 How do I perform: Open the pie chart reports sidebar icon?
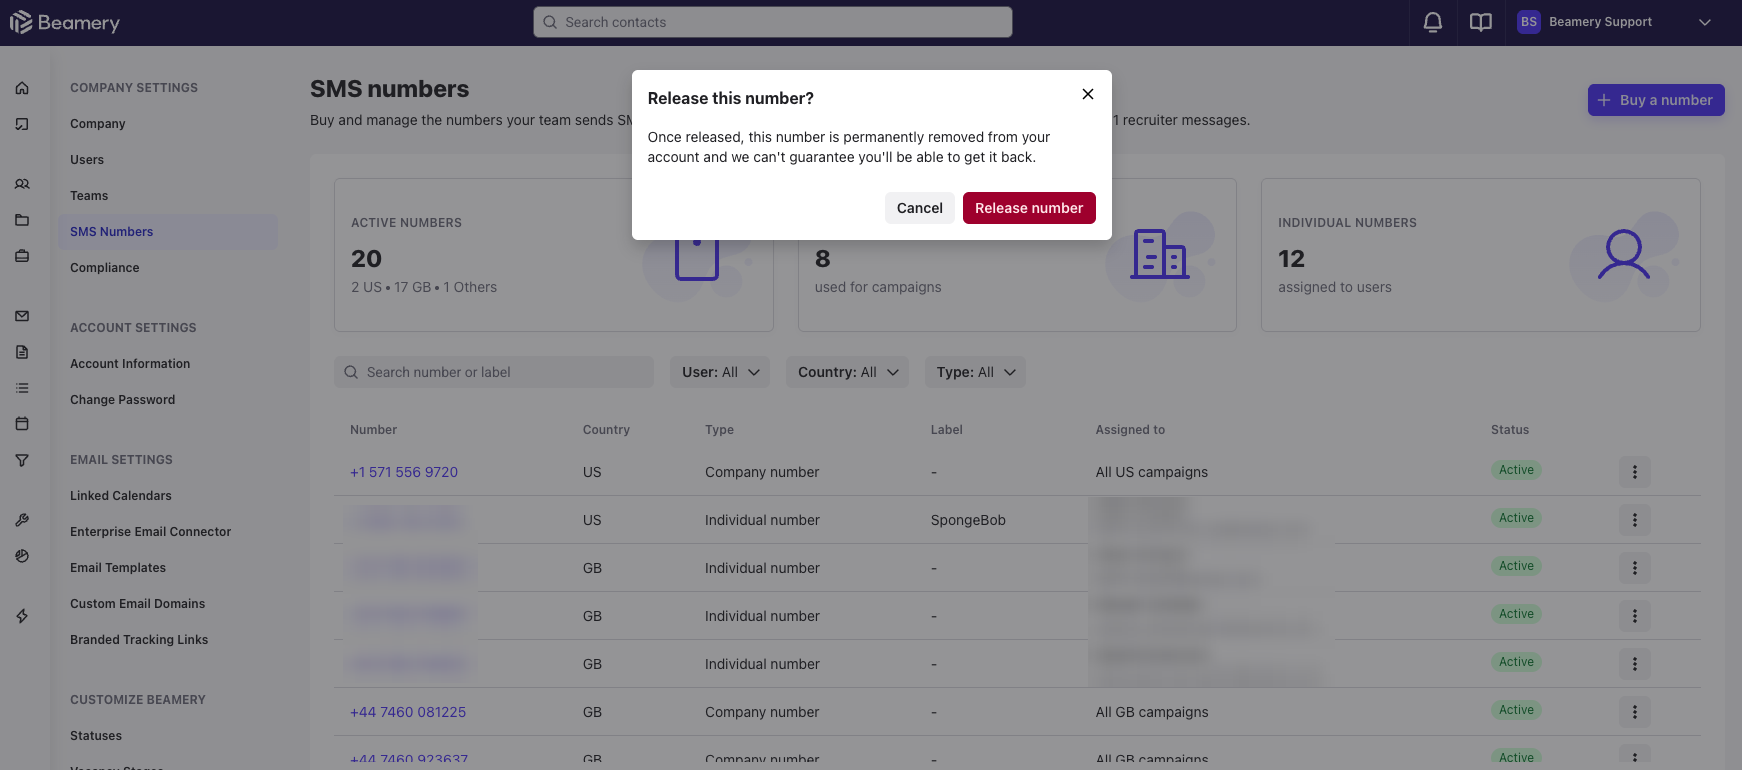(x=22, y=556)
